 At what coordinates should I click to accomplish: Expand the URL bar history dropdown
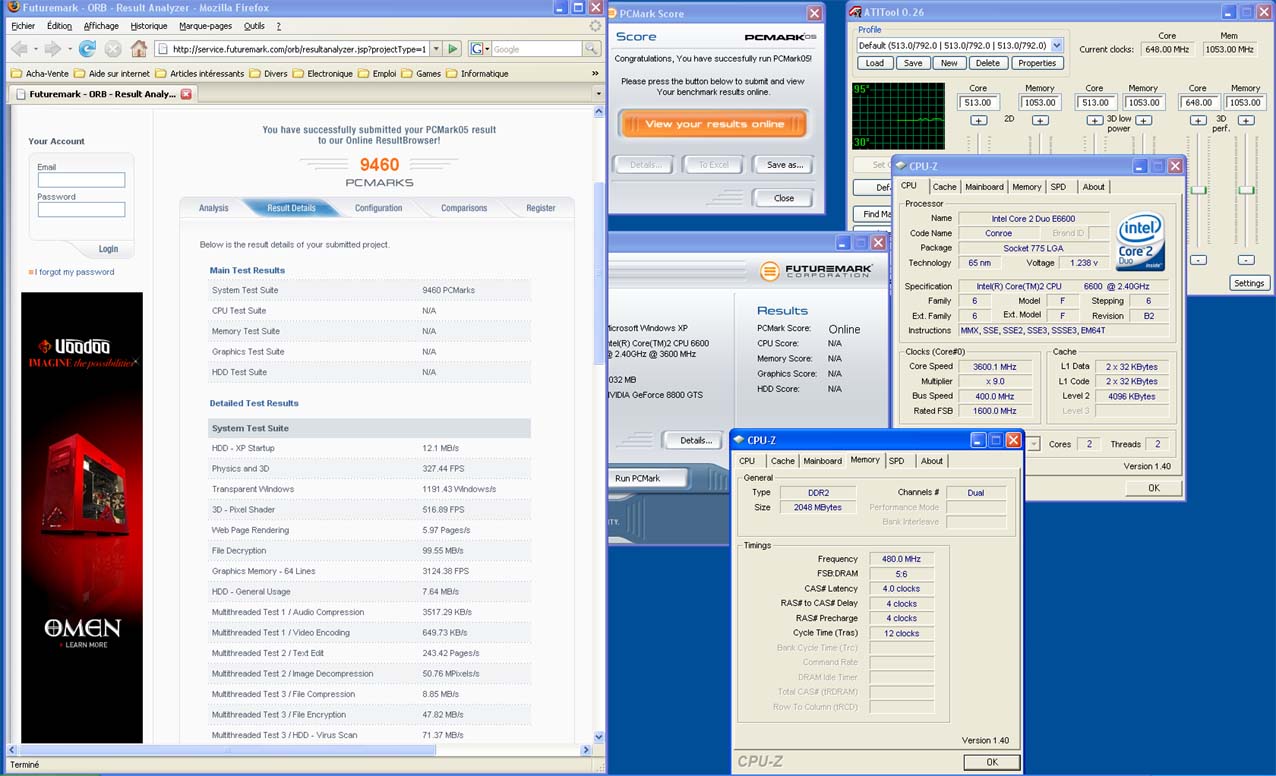click(436, 49)
